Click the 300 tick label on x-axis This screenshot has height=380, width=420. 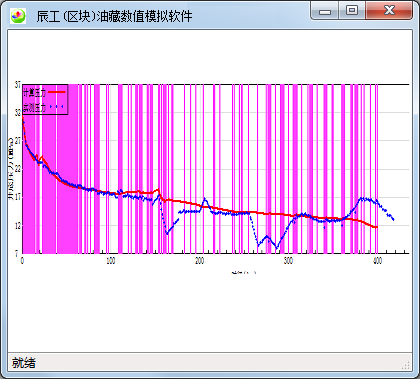[288, 261]
